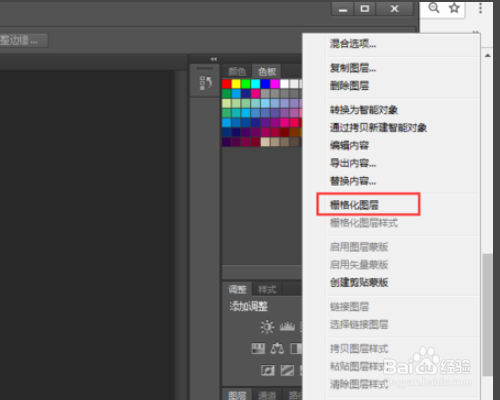Click the 调整边缘... options bar button
This screenshot has width=500, height=400.
pos(24,40)
